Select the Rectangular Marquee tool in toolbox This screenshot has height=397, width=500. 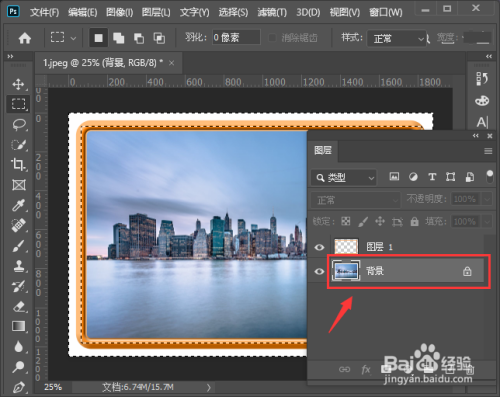click(18, 104)
